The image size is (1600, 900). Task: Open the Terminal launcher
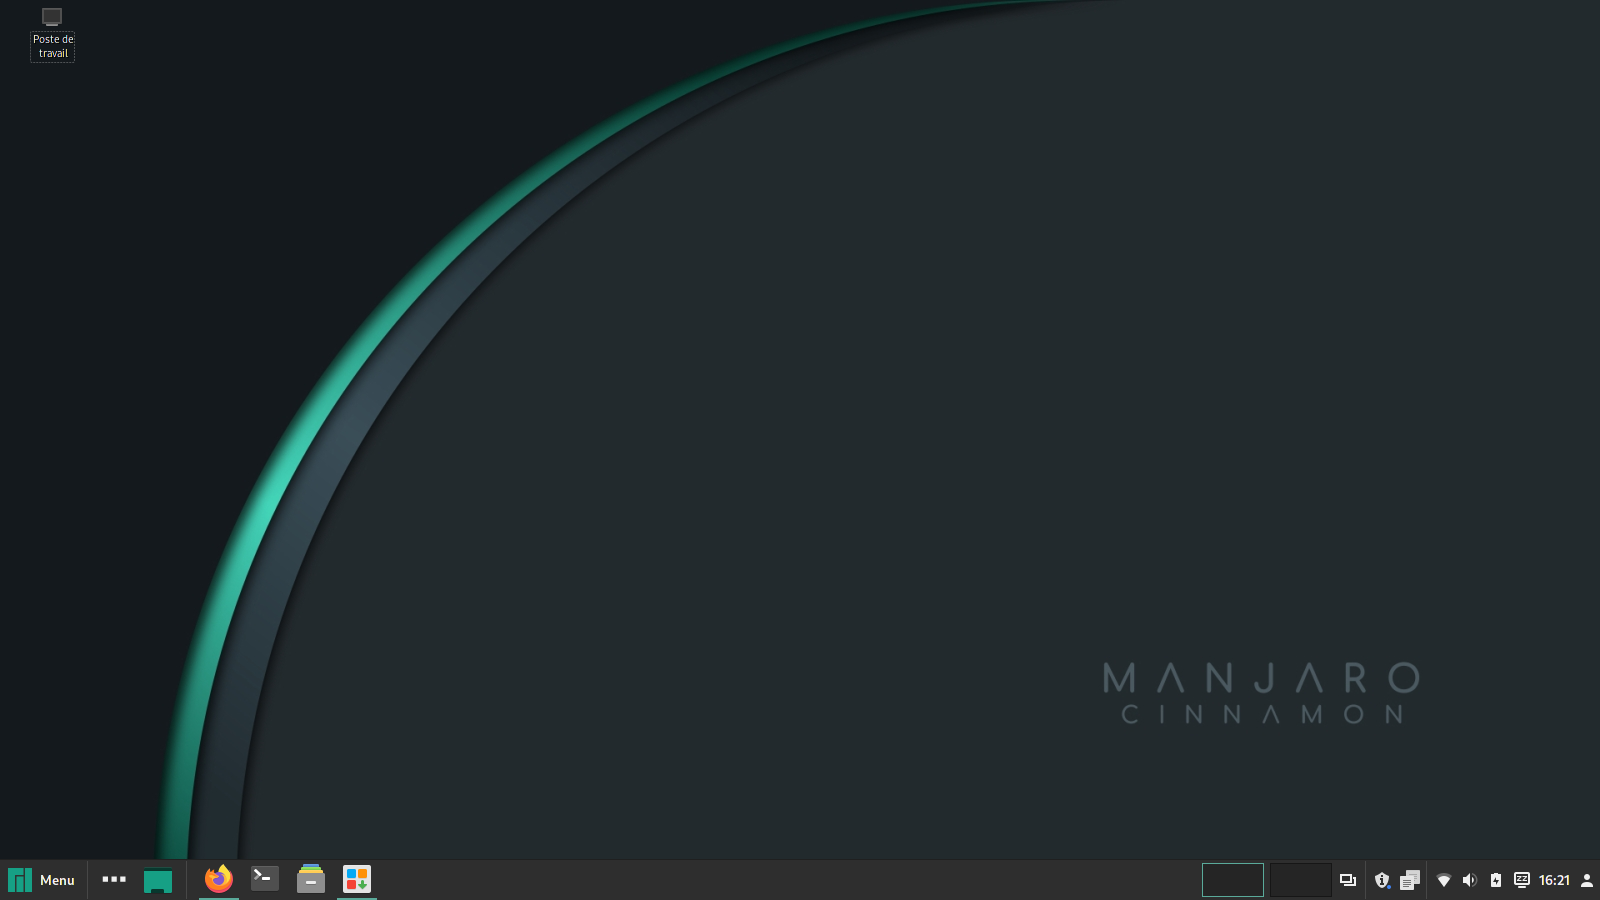coord(265,879)
